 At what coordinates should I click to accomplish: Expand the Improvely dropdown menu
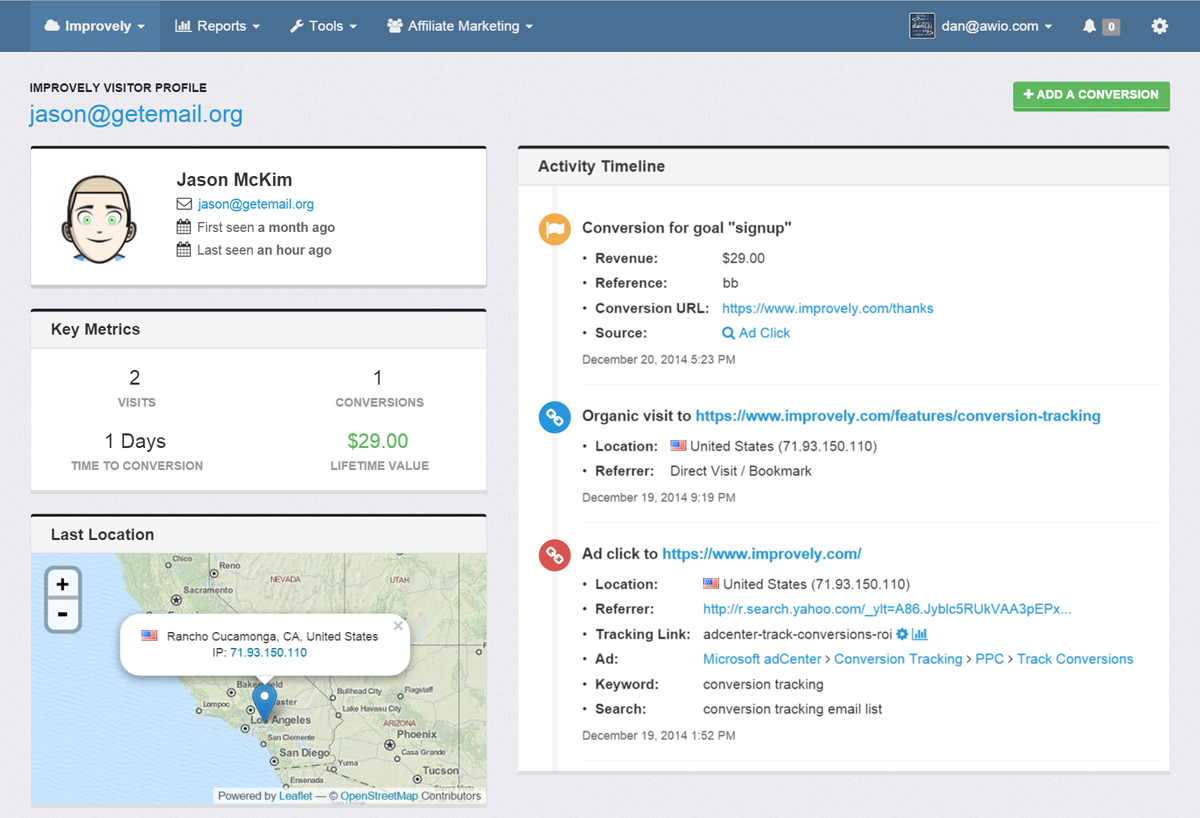point(95,26)
